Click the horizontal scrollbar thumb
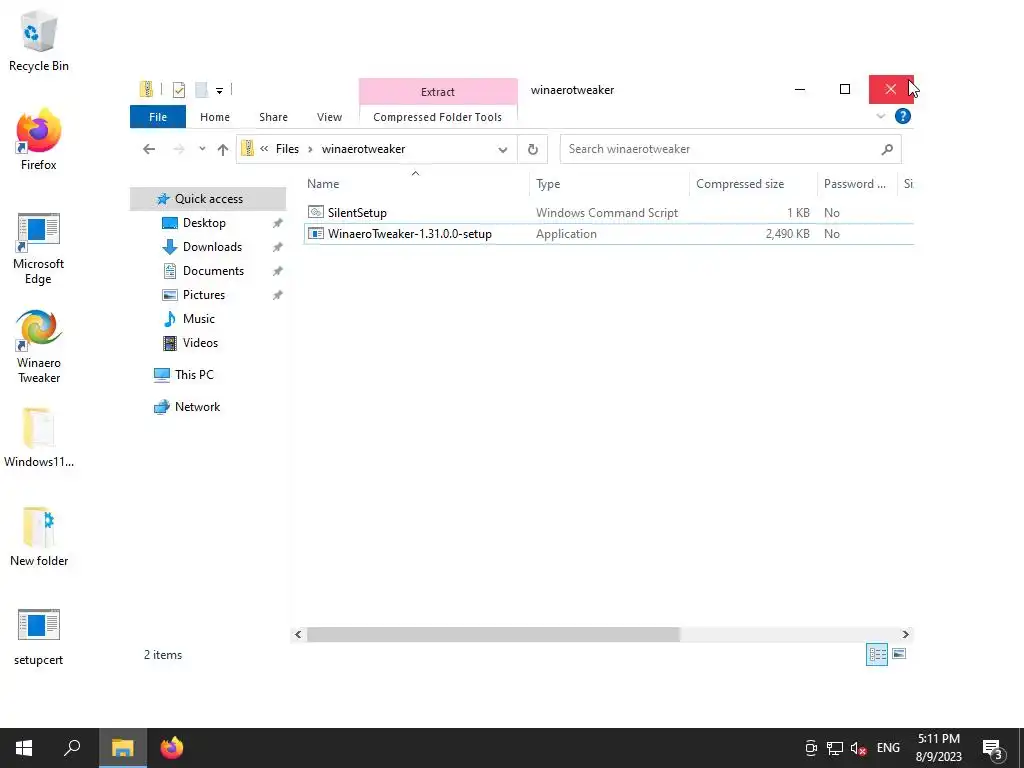This screenshot has width=1024, height=768. 494,634
